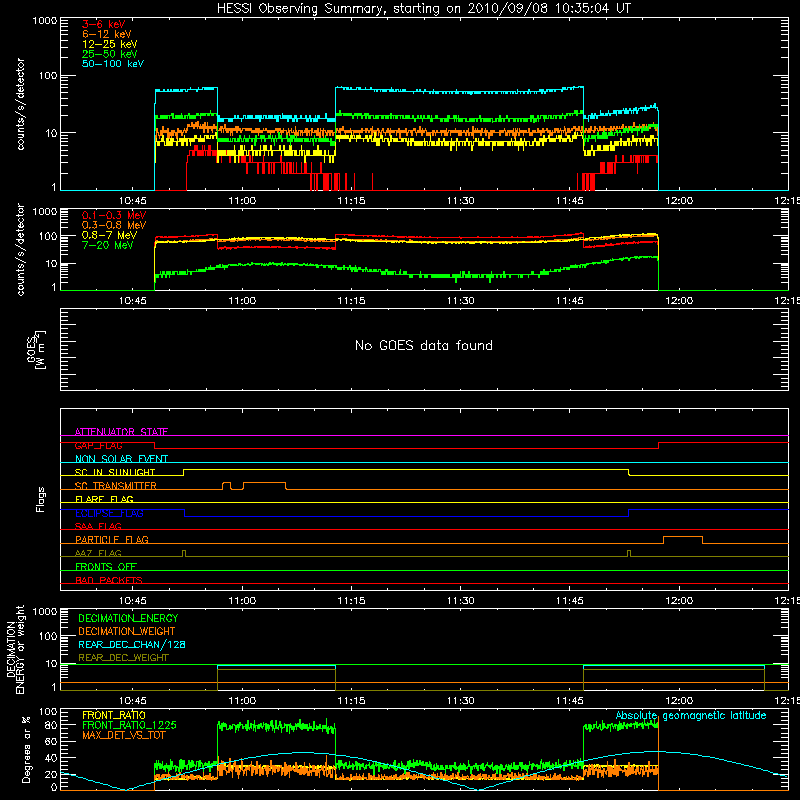Click the ECLIPSE_FLAG low segment line
800x800 pixels.
click(406, 516)
